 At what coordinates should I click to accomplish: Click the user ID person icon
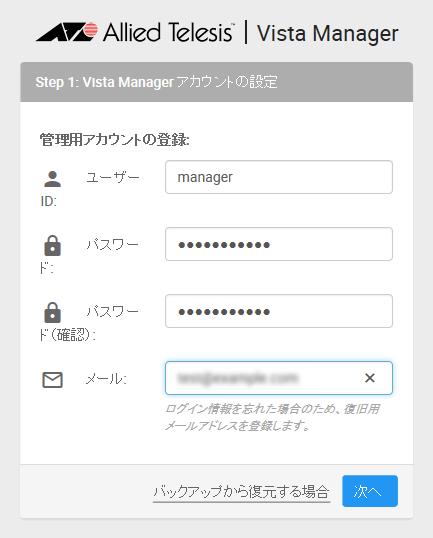[x=52, y=179]
